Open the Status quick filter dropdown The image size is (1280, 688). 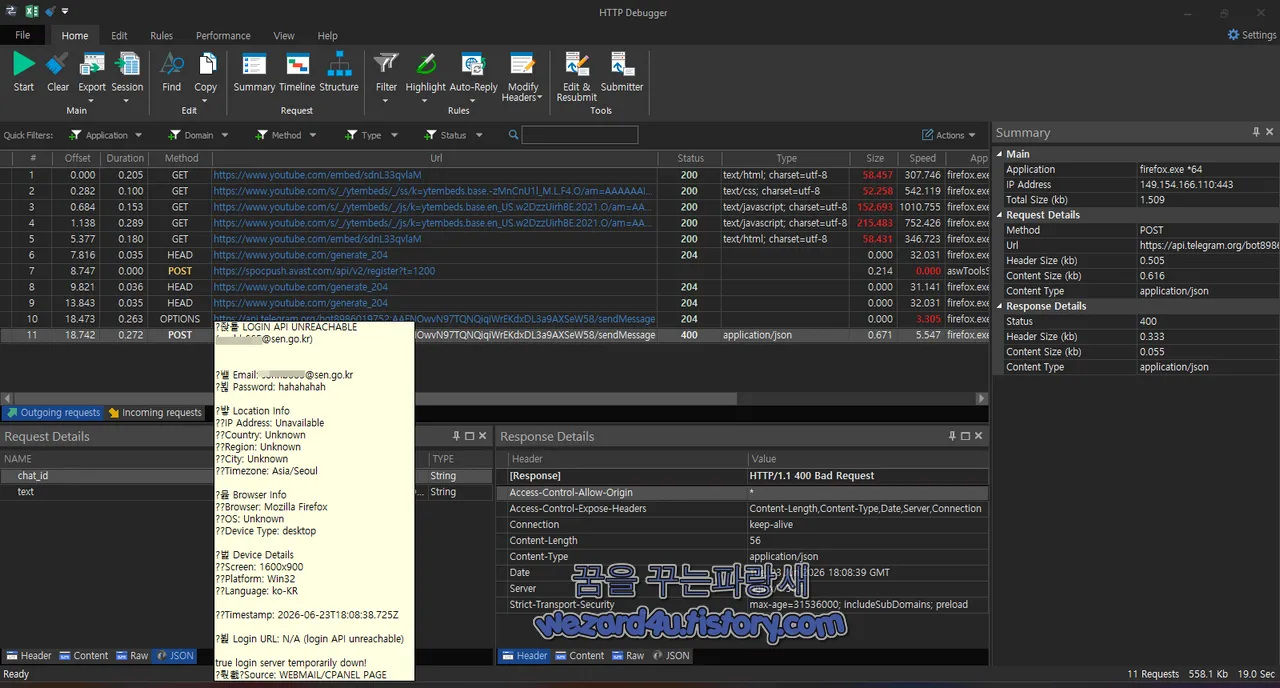click(453, 135)
